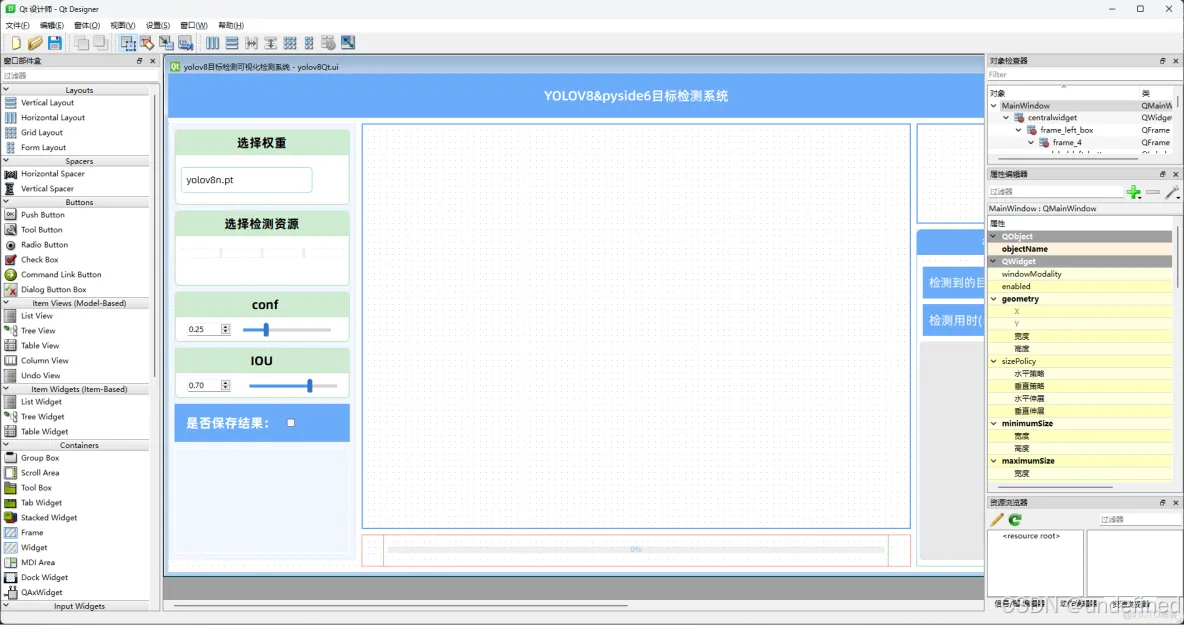
Task: Click the Bring to Front toolbar icon
Action: (100, 43)
